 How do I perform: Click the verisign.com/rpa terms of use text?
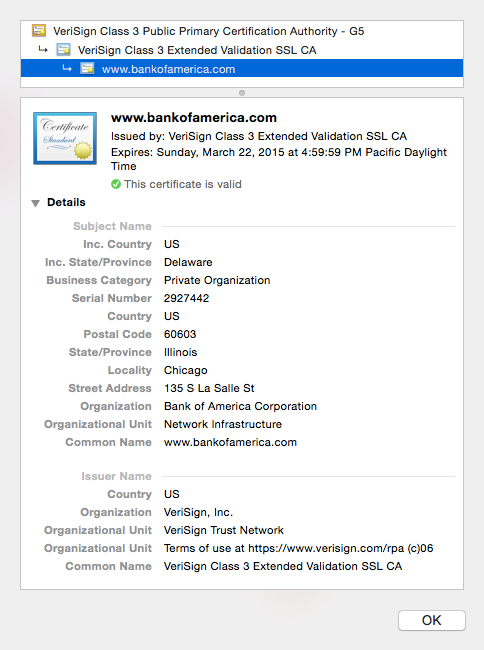point(298,548)
